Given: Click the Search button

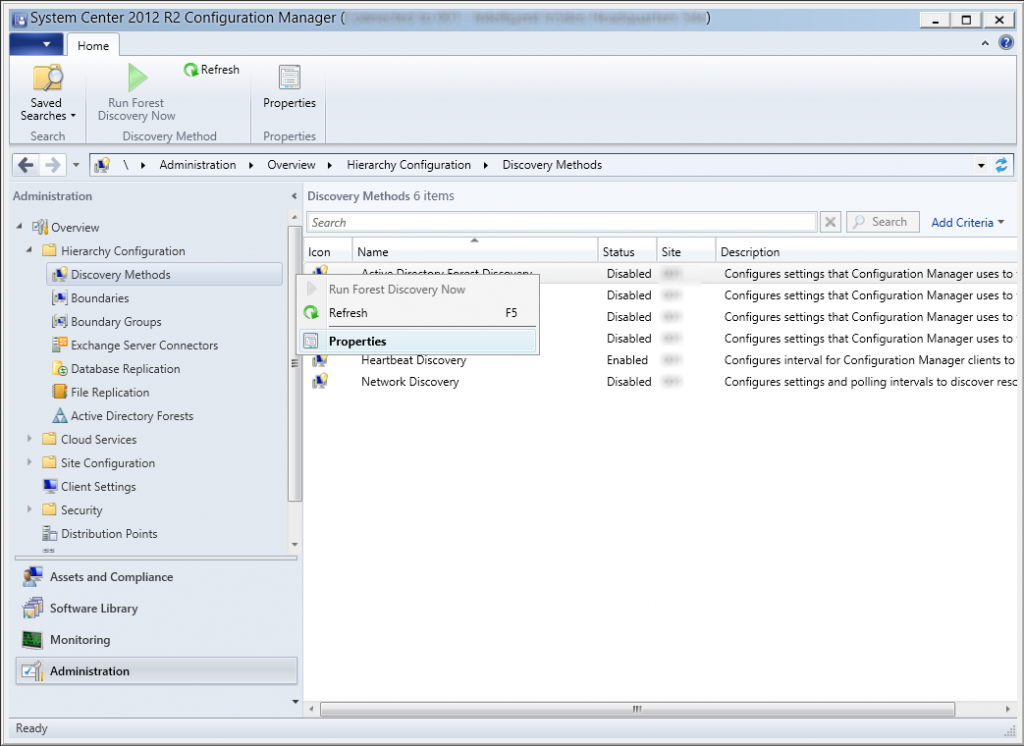Looking at the screenshot, I should click(882, 221).
